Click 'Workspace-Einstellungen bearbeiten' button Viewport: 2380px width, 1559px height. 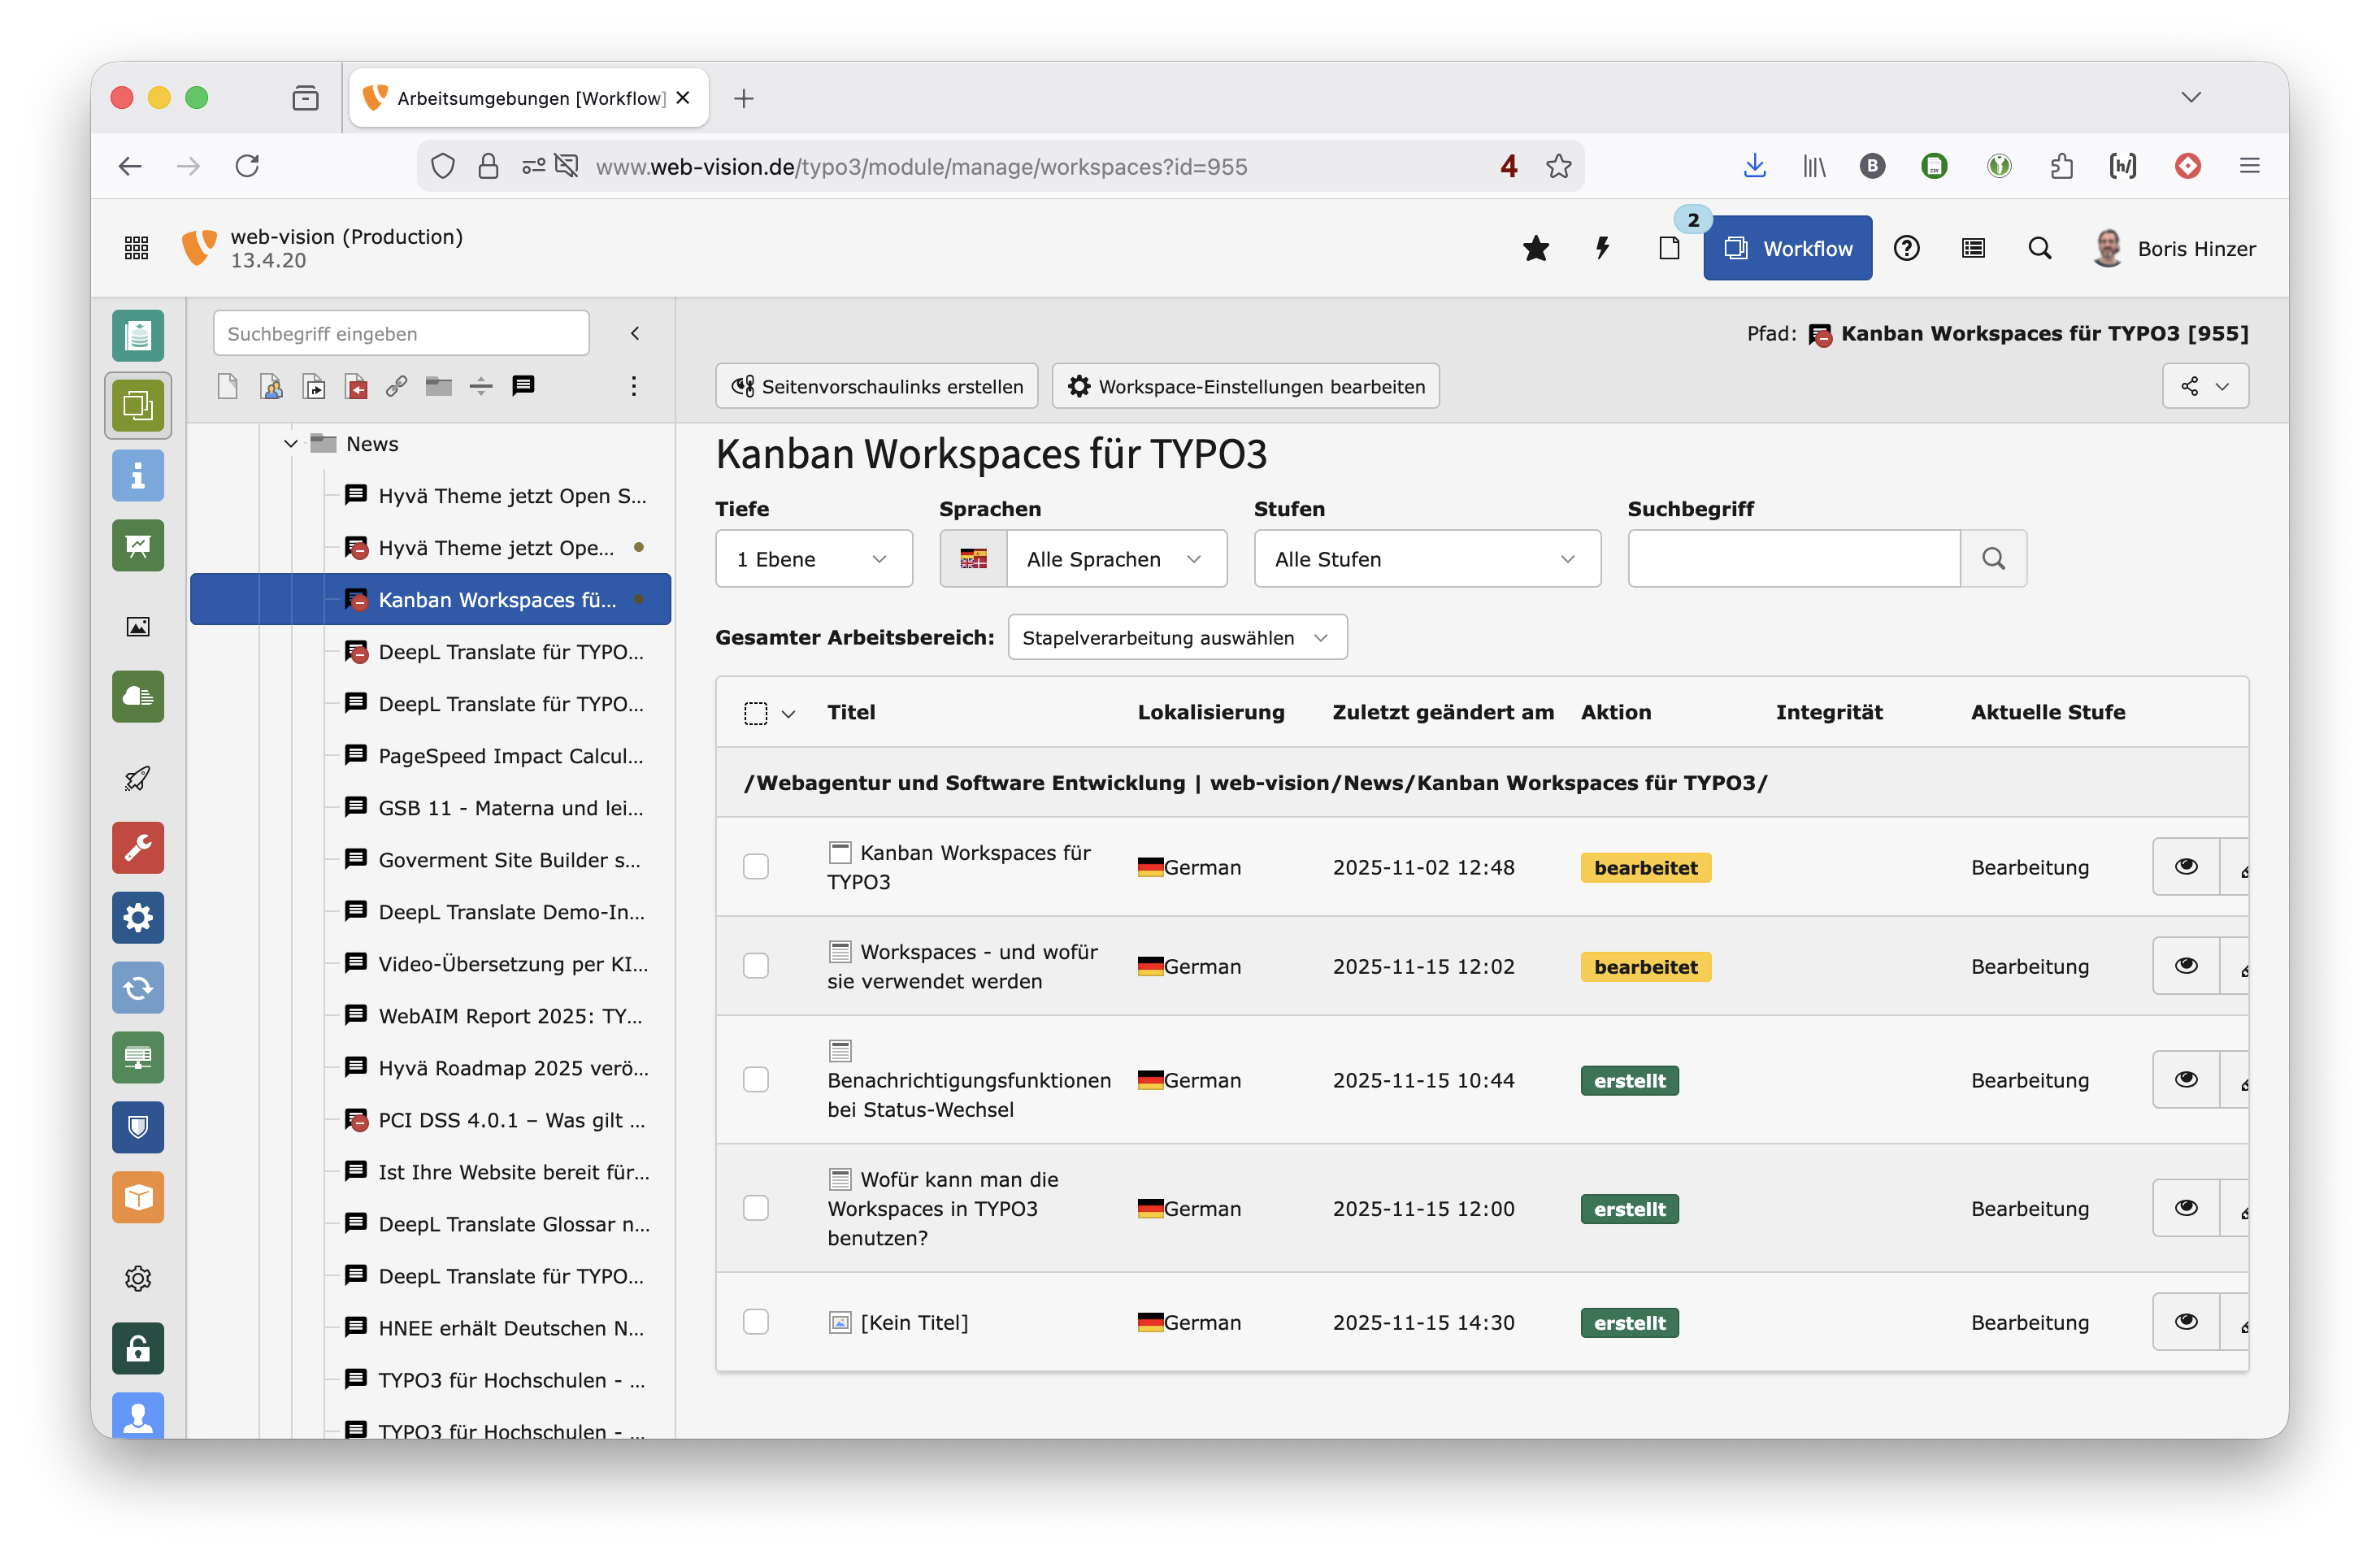pos(1245,386)
